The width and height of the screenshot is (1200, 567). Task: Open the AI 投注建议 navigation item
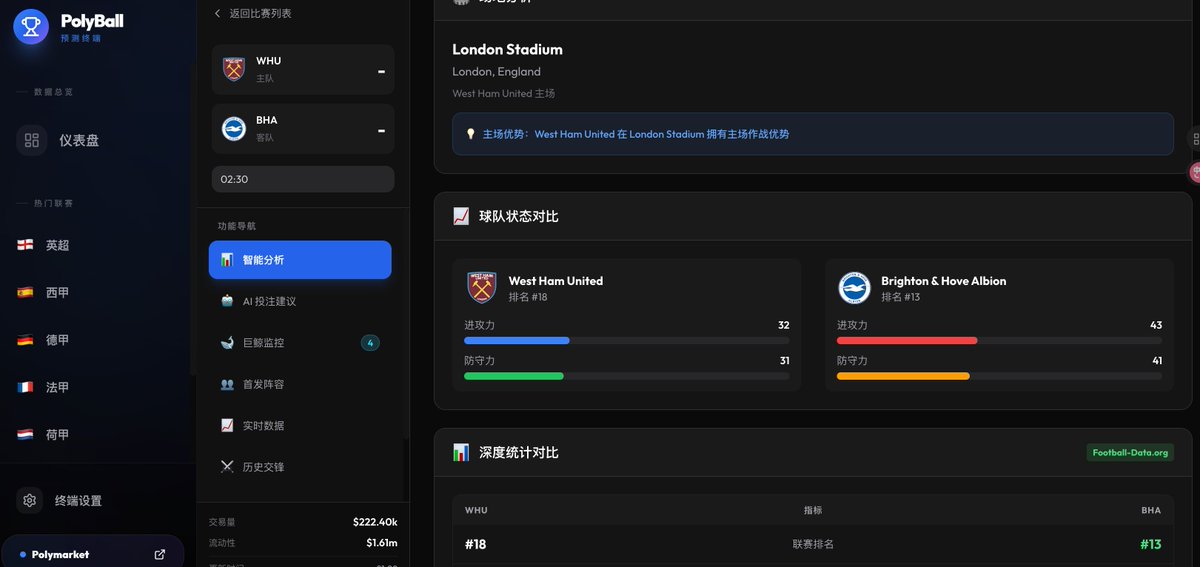(300, 301)
